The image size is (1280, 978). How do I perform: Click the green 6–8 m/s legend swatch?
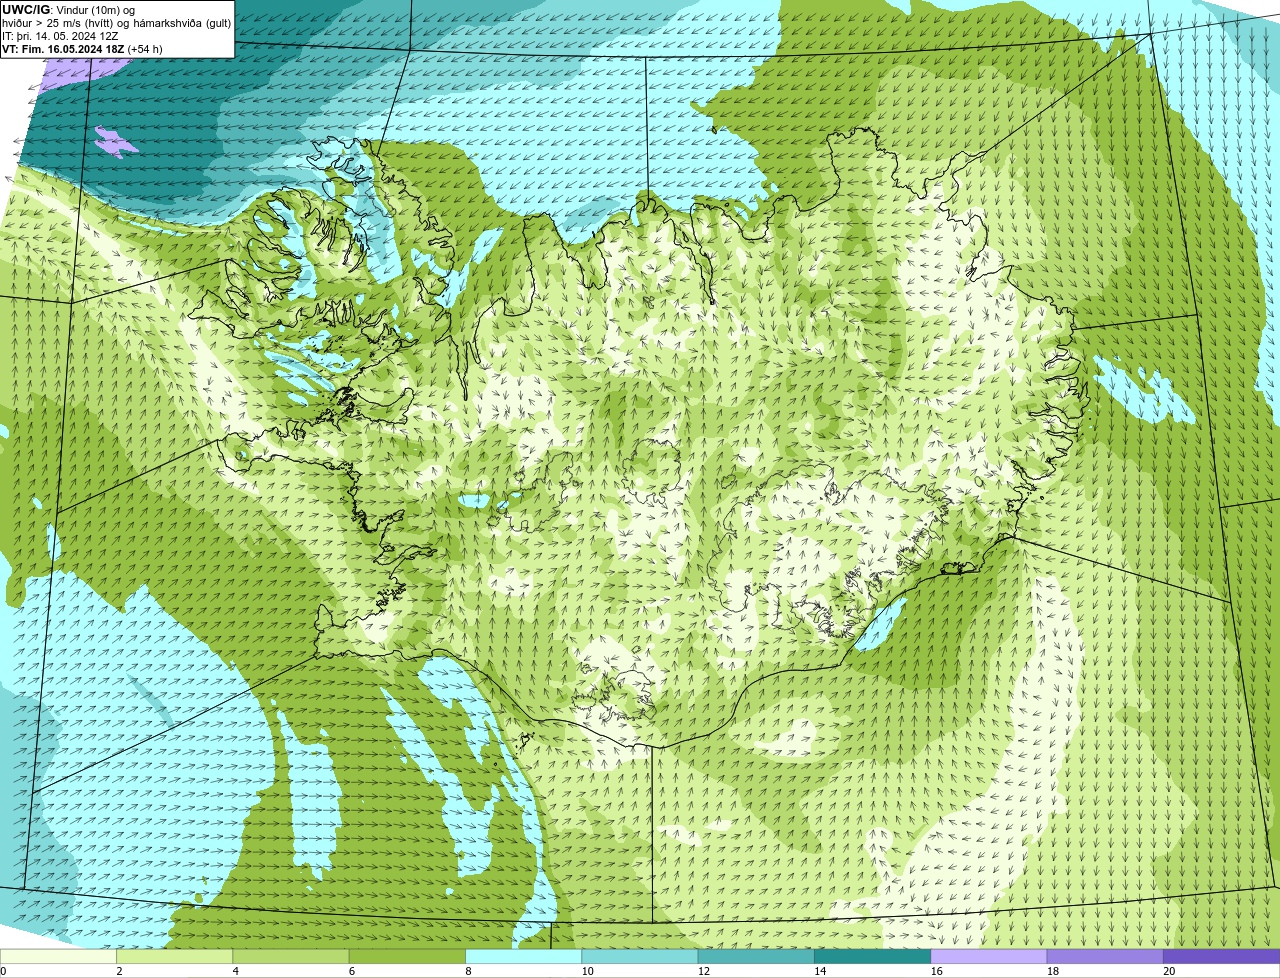(408, 957)
